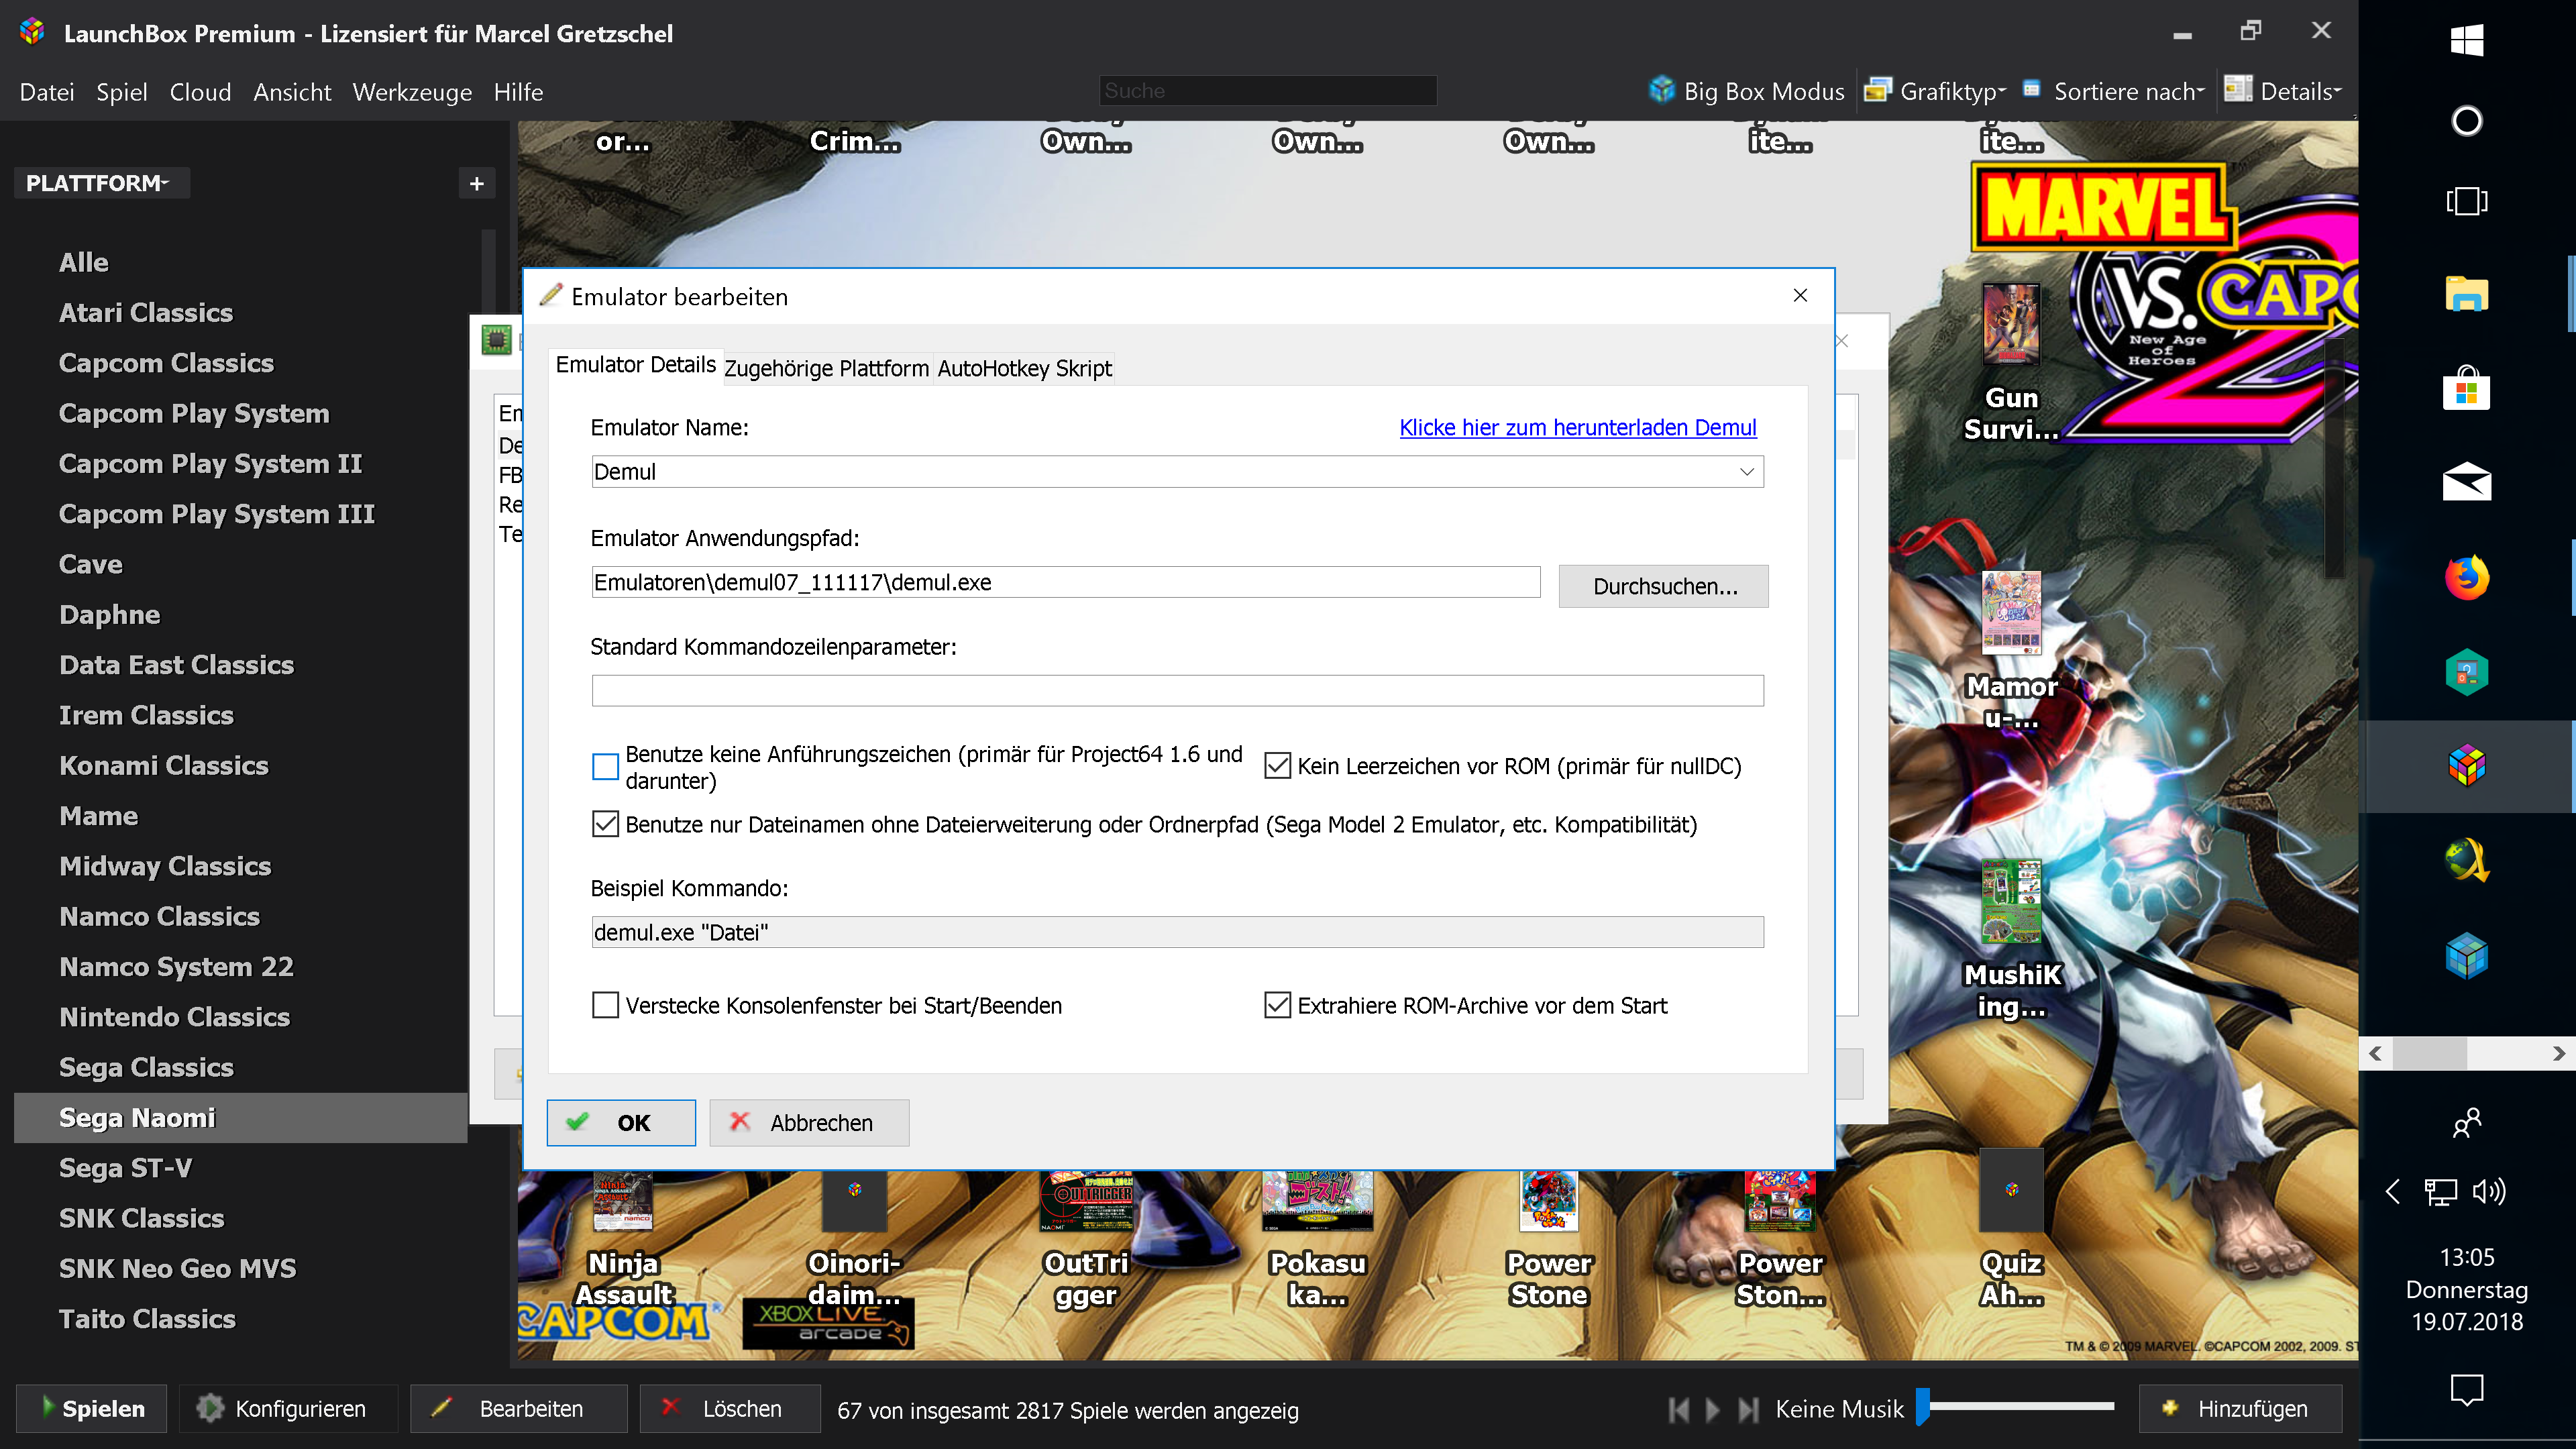The image size is (2576, 1449).
Task: Click the Durchsuchen button
Action: pos(1663,586)
